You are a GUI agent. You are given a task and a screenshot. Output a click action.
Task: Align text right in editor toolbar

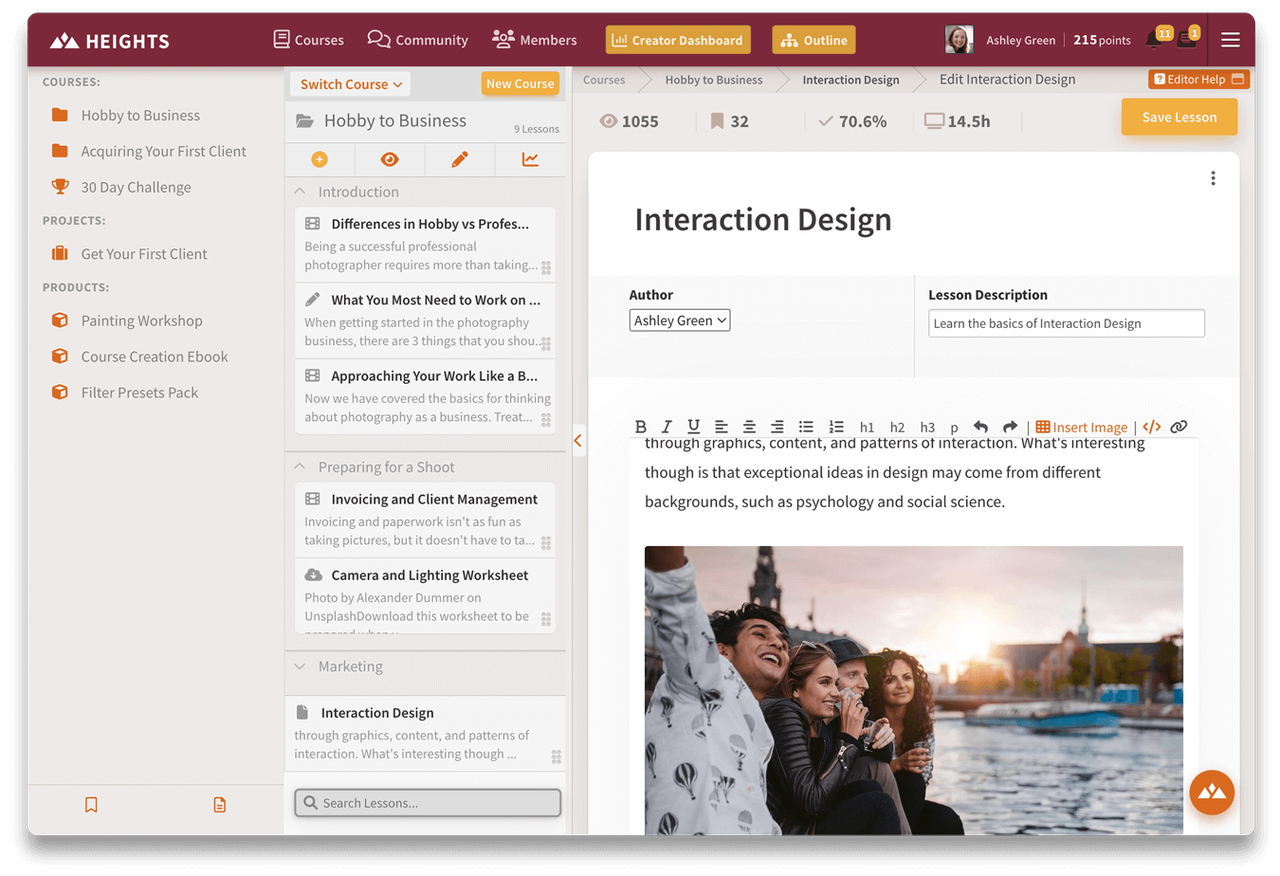pyautogui.click(x=777, y=427)
